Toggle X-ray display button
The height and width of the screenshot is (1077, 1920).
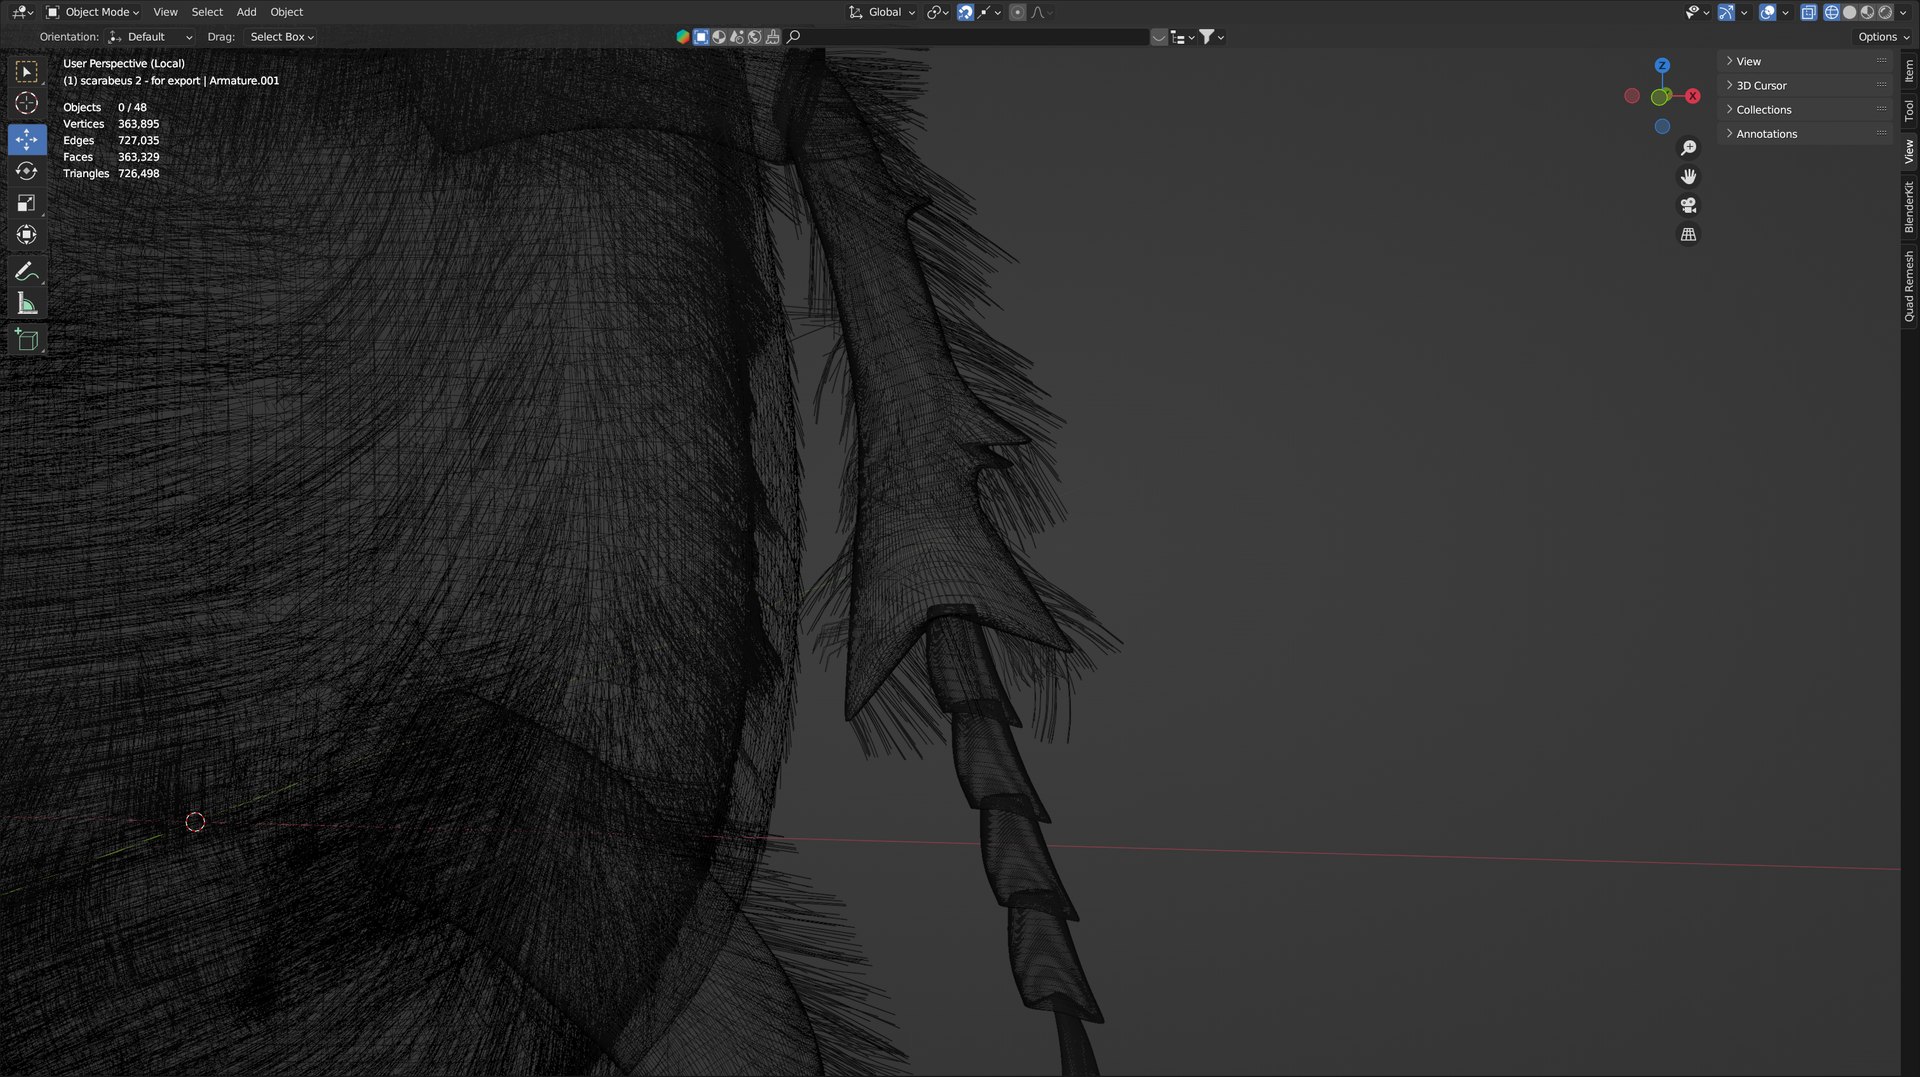[1808, 12]
